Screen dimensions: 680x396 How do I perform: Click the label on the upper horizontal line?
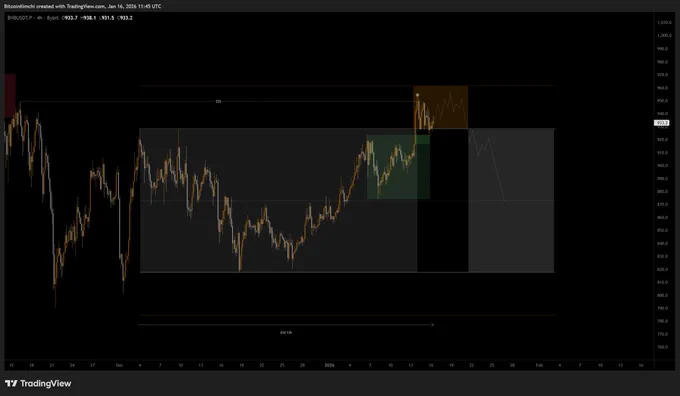click(x=218, y=101)
